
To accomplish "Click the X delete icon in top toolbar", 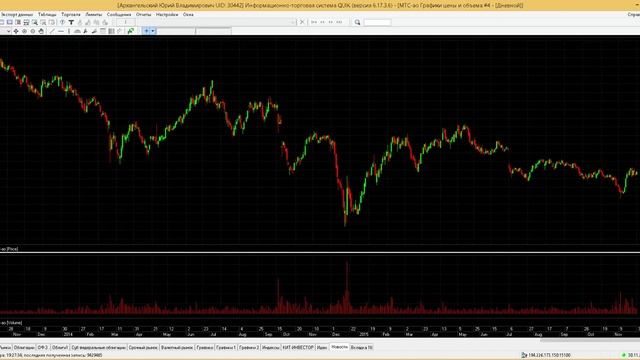I will click(x=302, y=22).
